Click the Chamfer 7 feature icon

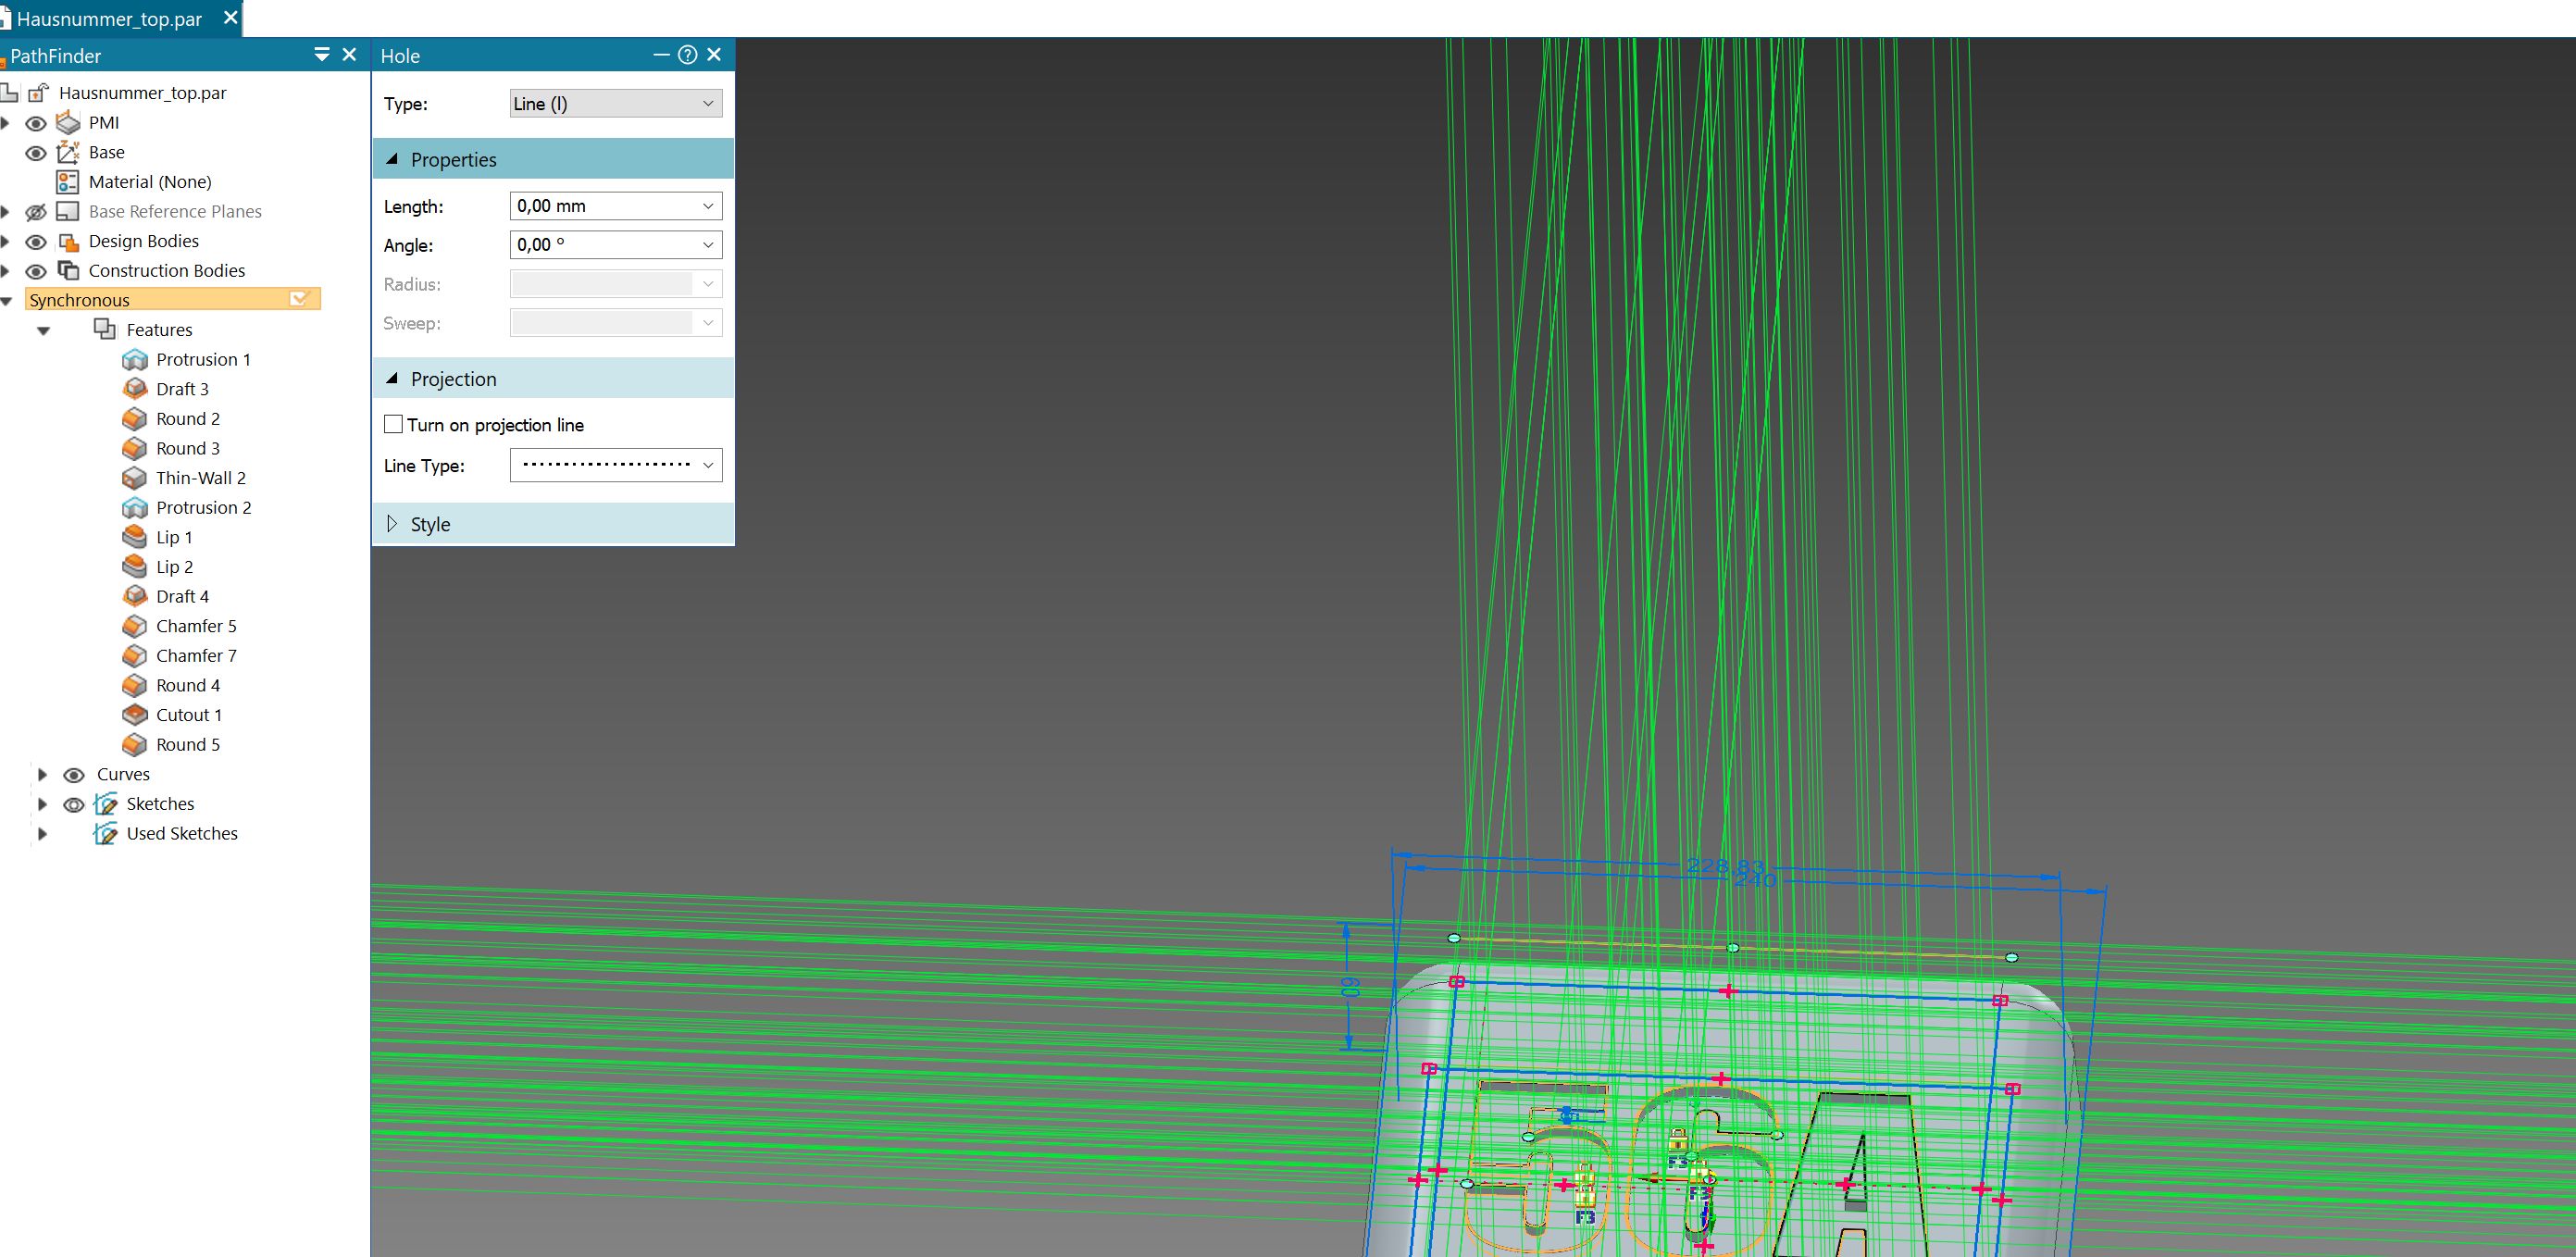(x=135, y=655)
